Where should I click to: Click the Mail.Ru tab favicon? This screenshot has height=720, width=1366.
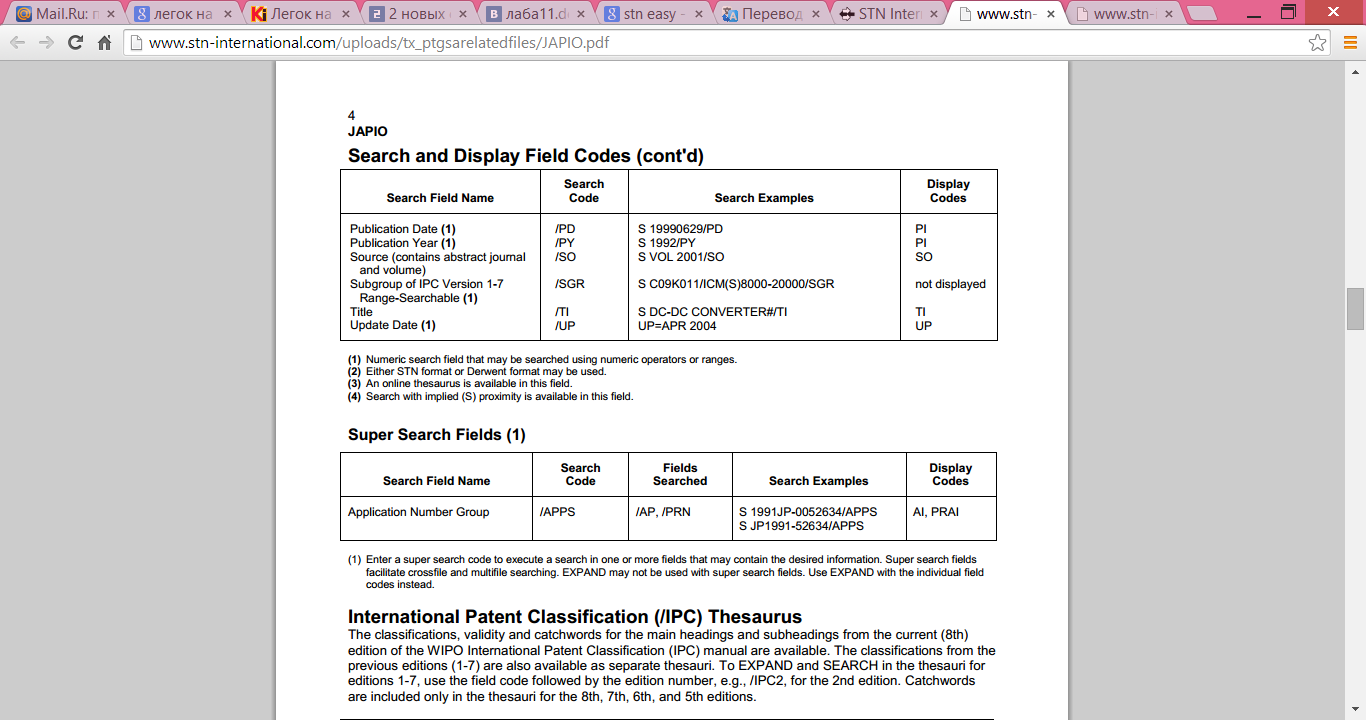coord(24,14)
